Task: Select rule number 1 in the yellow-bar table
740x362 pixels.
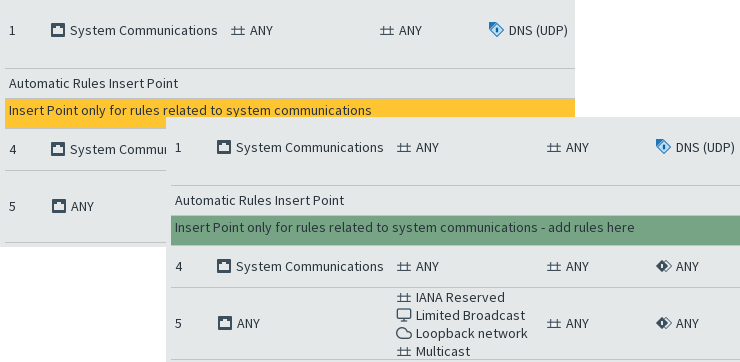Action: [x=12, y=31]
